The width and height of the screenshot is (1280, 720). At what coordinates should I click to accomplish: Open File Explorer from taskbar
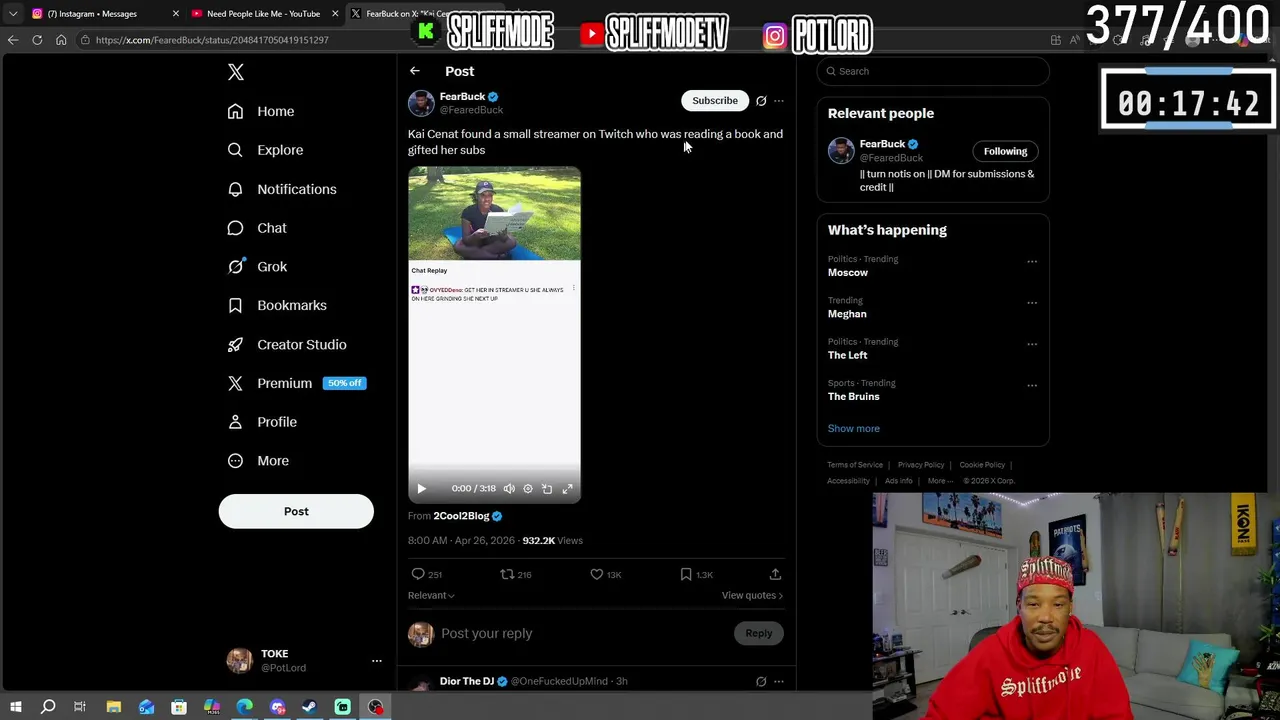(x=114, y=707)
